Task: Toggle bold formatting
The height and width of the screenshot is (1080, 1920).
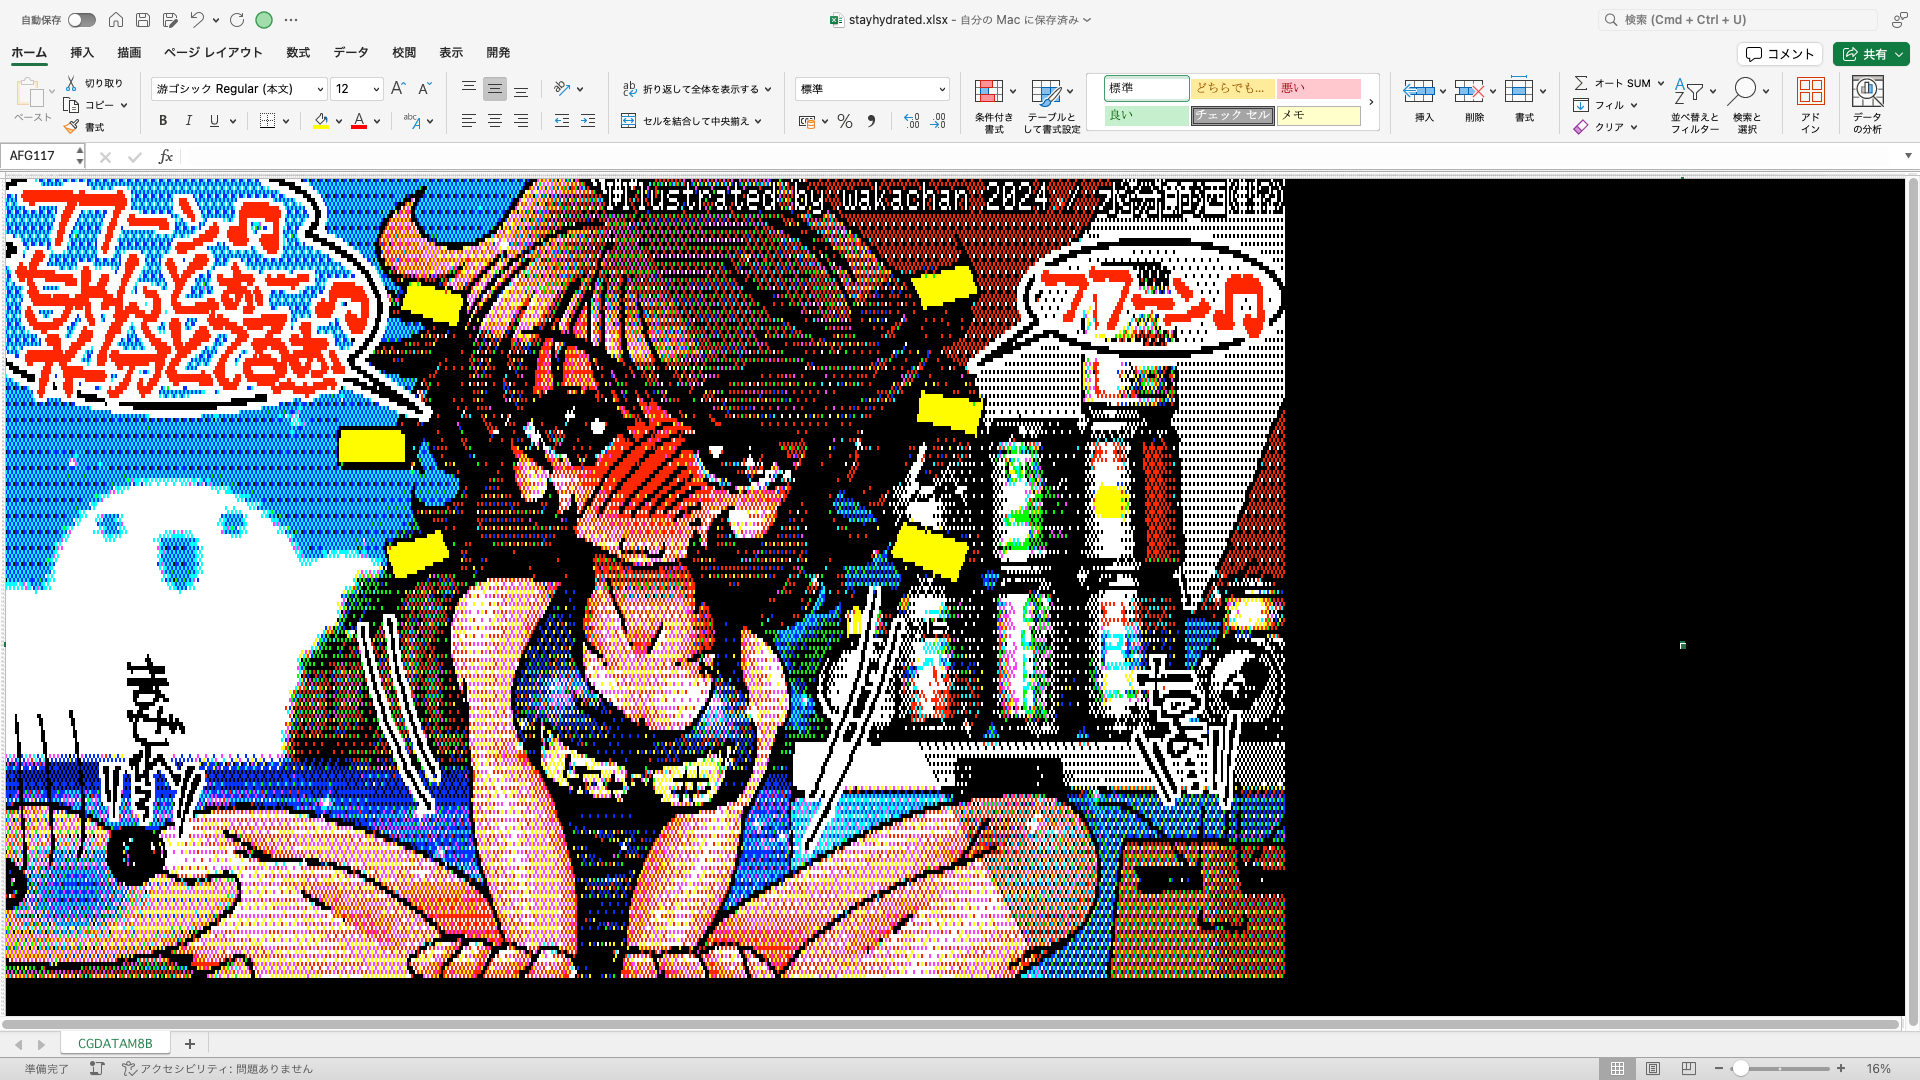Action: click(163, 121)
